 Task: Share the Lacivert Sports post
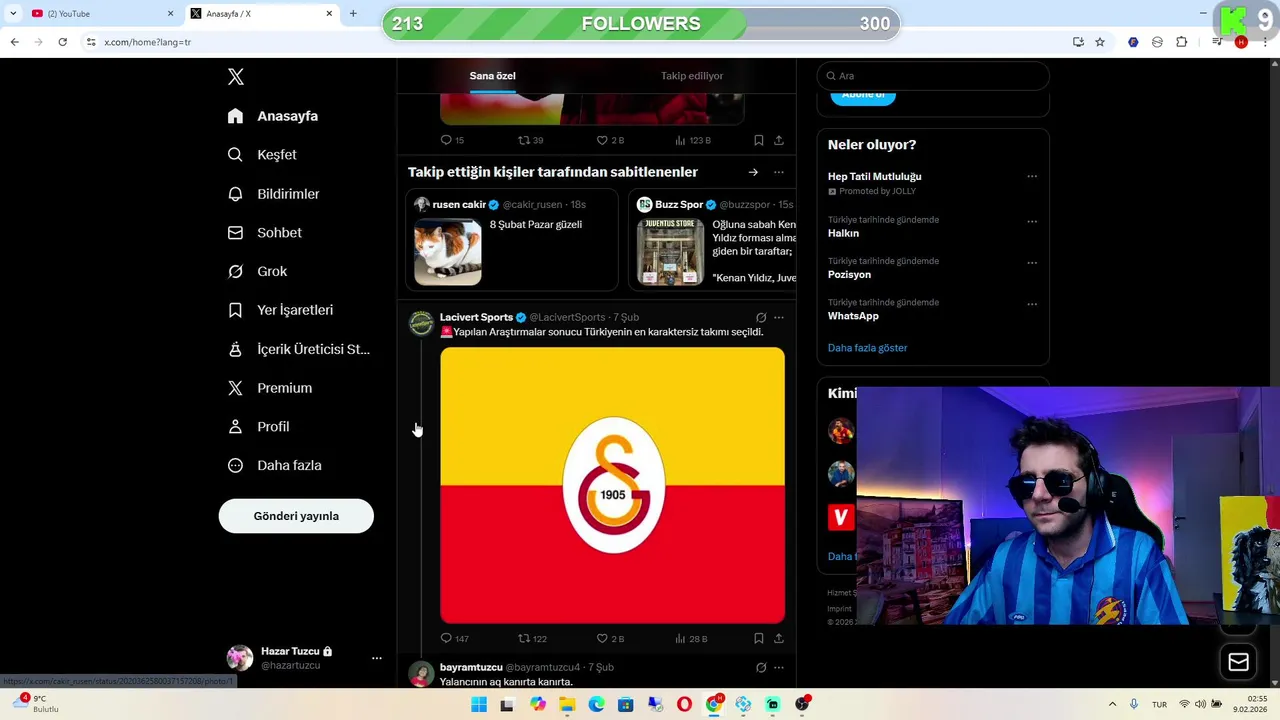[779, 638]
